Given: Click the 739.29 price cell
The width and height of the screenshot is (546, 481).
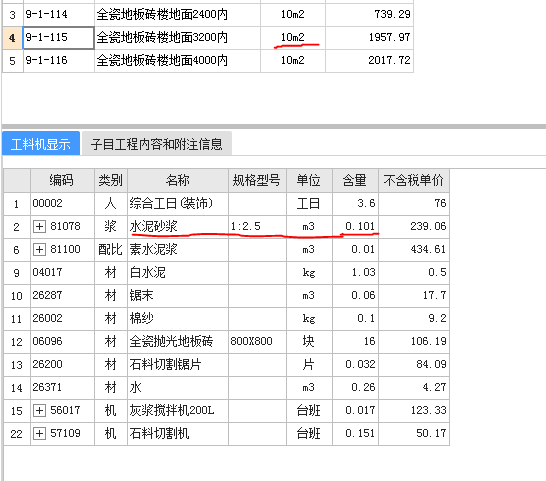Looking at the screenshot, I should tap(369, 15).
